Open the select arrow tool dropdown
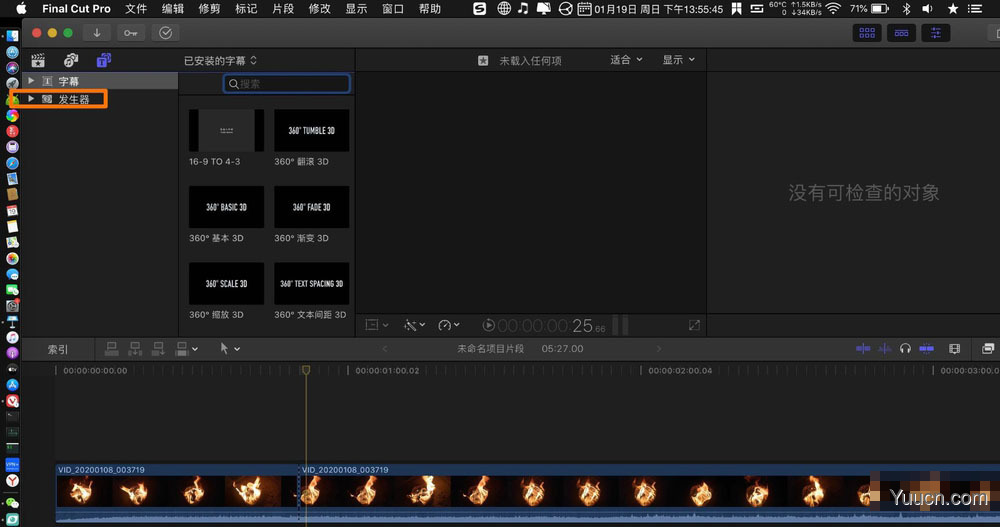1000x527 pixels. click(x=230, y=348)
